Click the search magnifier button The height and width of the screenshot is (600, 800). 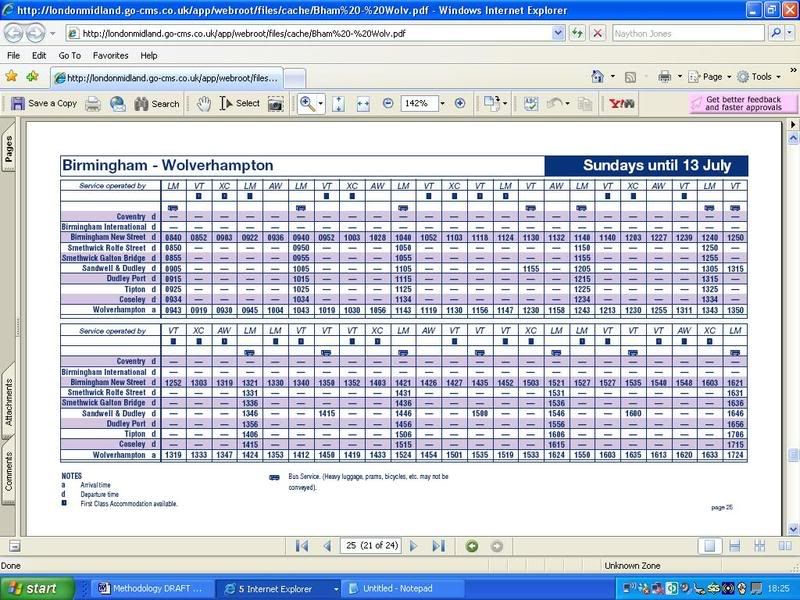coord(776,34)
